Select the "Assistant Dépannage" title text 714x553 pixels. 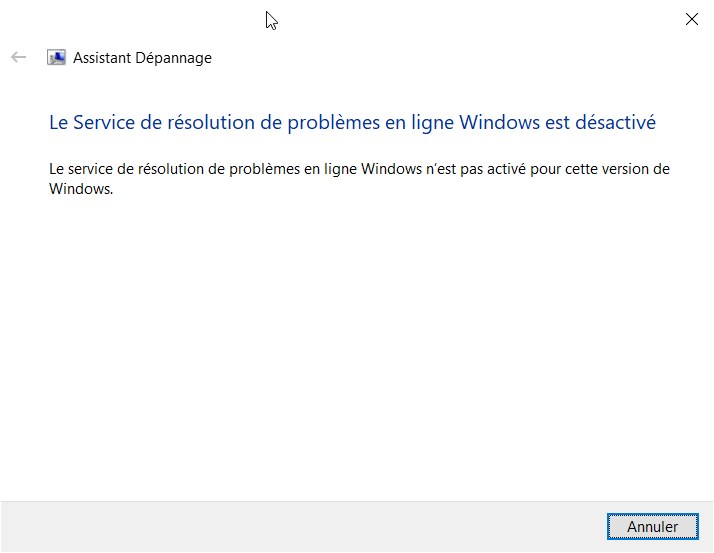point(142,58)
